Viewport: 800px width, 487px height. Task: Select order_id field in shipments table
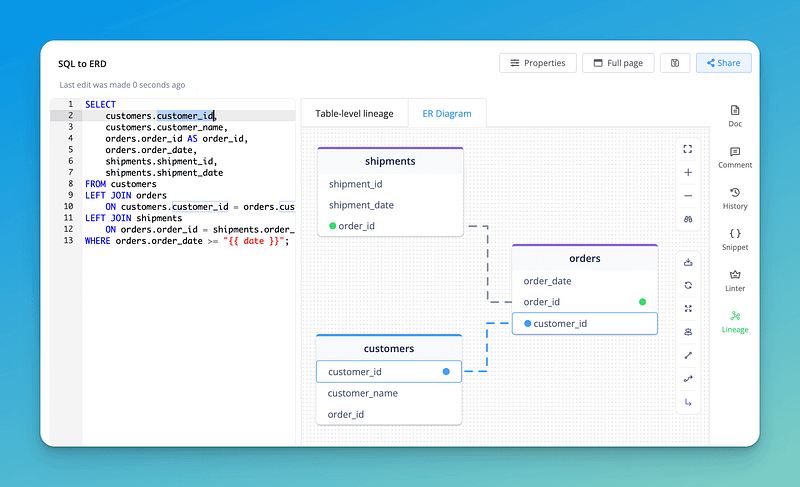390,226
